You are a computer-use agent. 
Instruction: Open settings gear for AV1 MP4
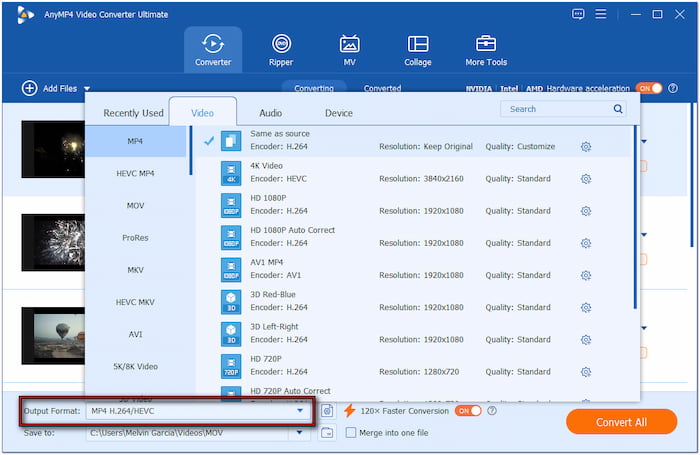click(586, 276)
